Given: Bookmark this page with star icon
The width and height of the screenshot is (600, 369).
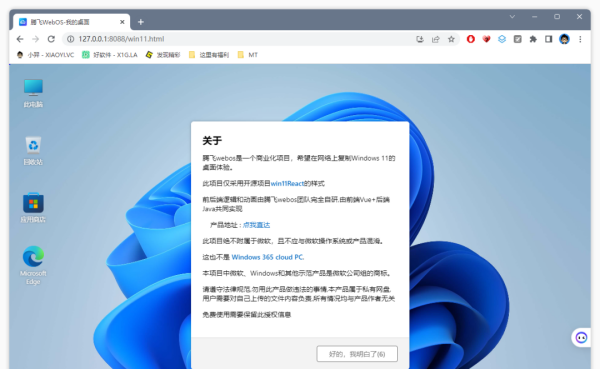Looking at the screenshot, I should point(451,39).
